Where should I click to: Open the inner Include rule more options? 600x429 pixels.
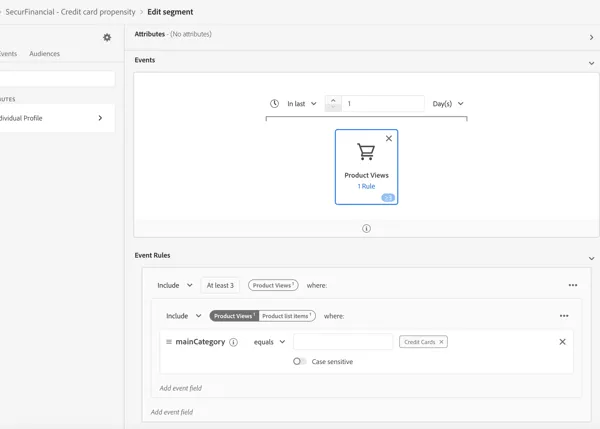point(564,316)
